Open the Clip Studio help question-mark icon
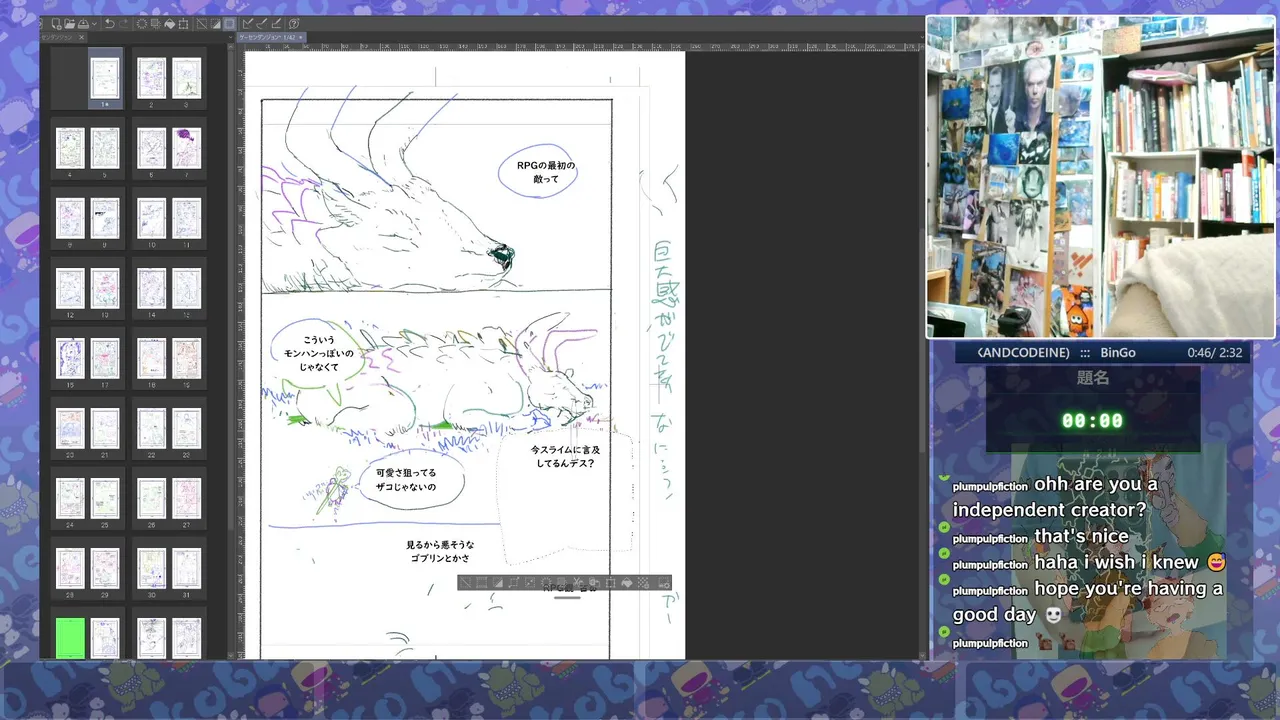The height and width of the screenshot is (720, 1280). (294, 24)
